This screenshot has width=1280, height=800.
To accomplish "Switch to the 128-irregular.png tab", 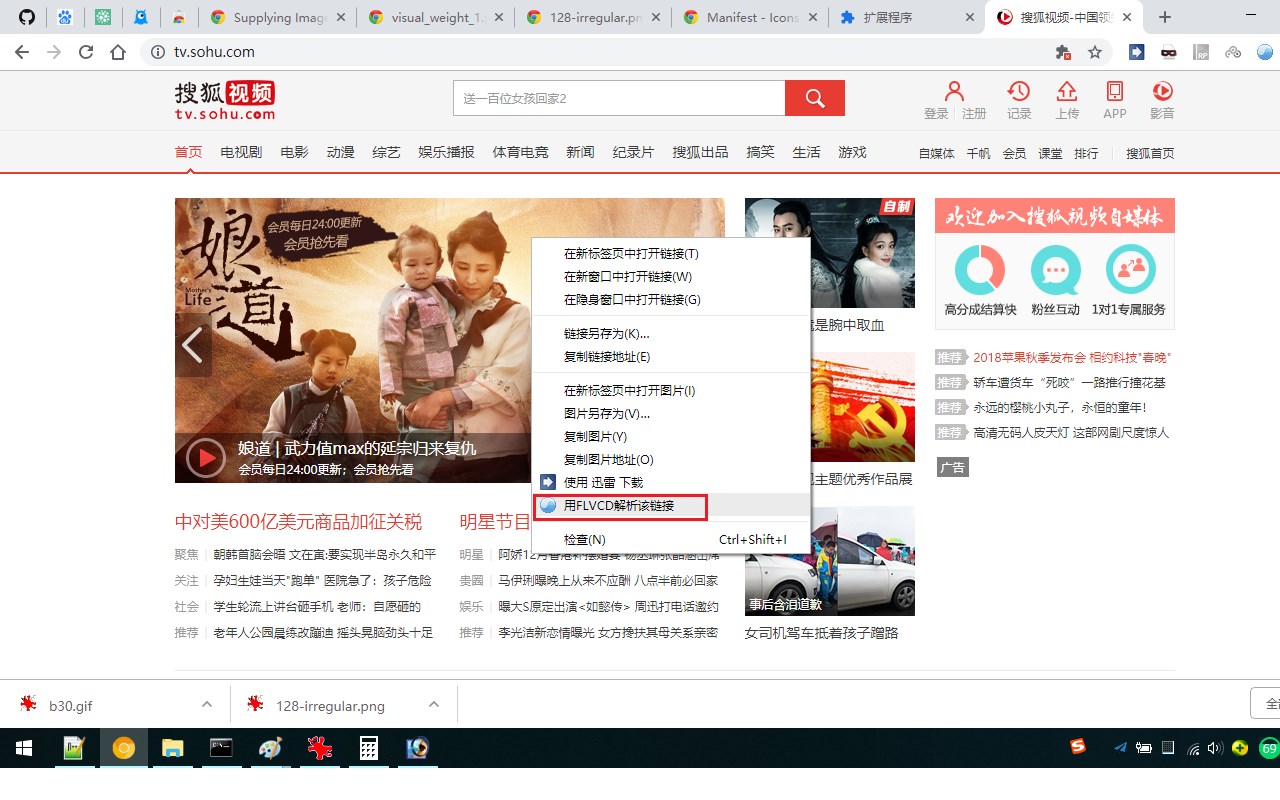I will coord(593,17).
